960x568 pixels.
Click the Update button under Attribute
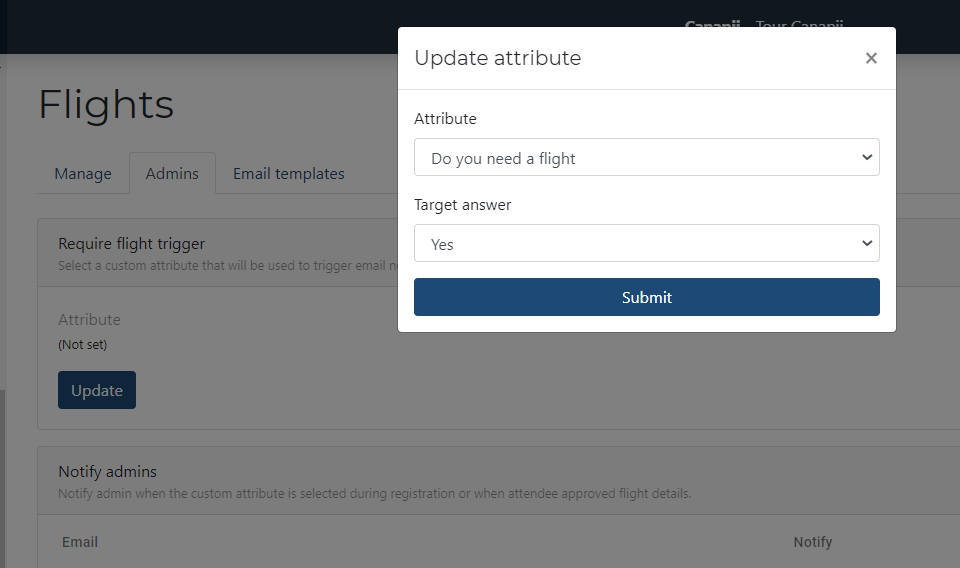[x=96, y=390]
